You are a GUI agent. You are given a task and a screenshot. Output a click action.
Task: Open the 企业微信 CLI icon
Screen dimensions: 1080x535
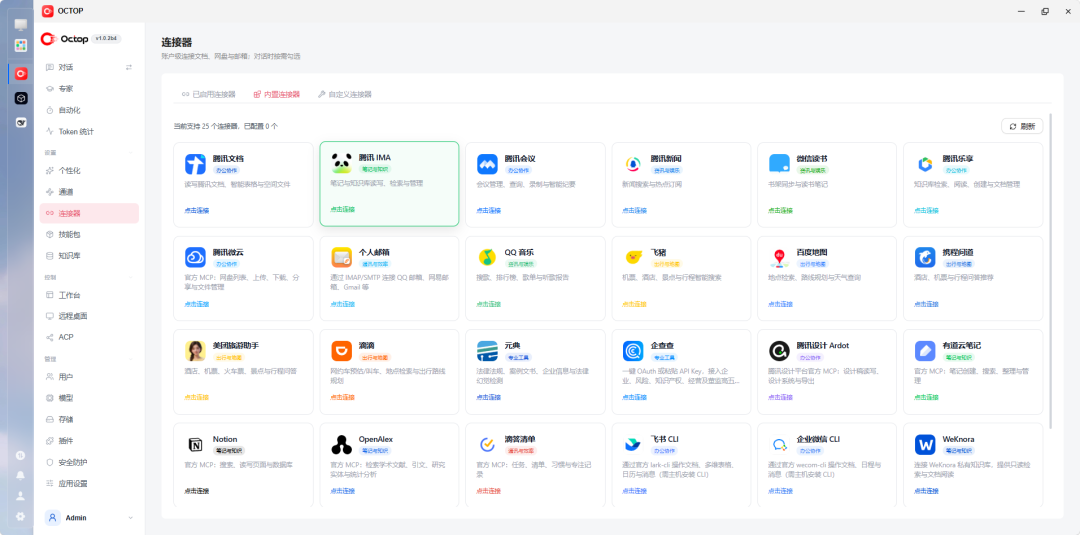point(780,445)
